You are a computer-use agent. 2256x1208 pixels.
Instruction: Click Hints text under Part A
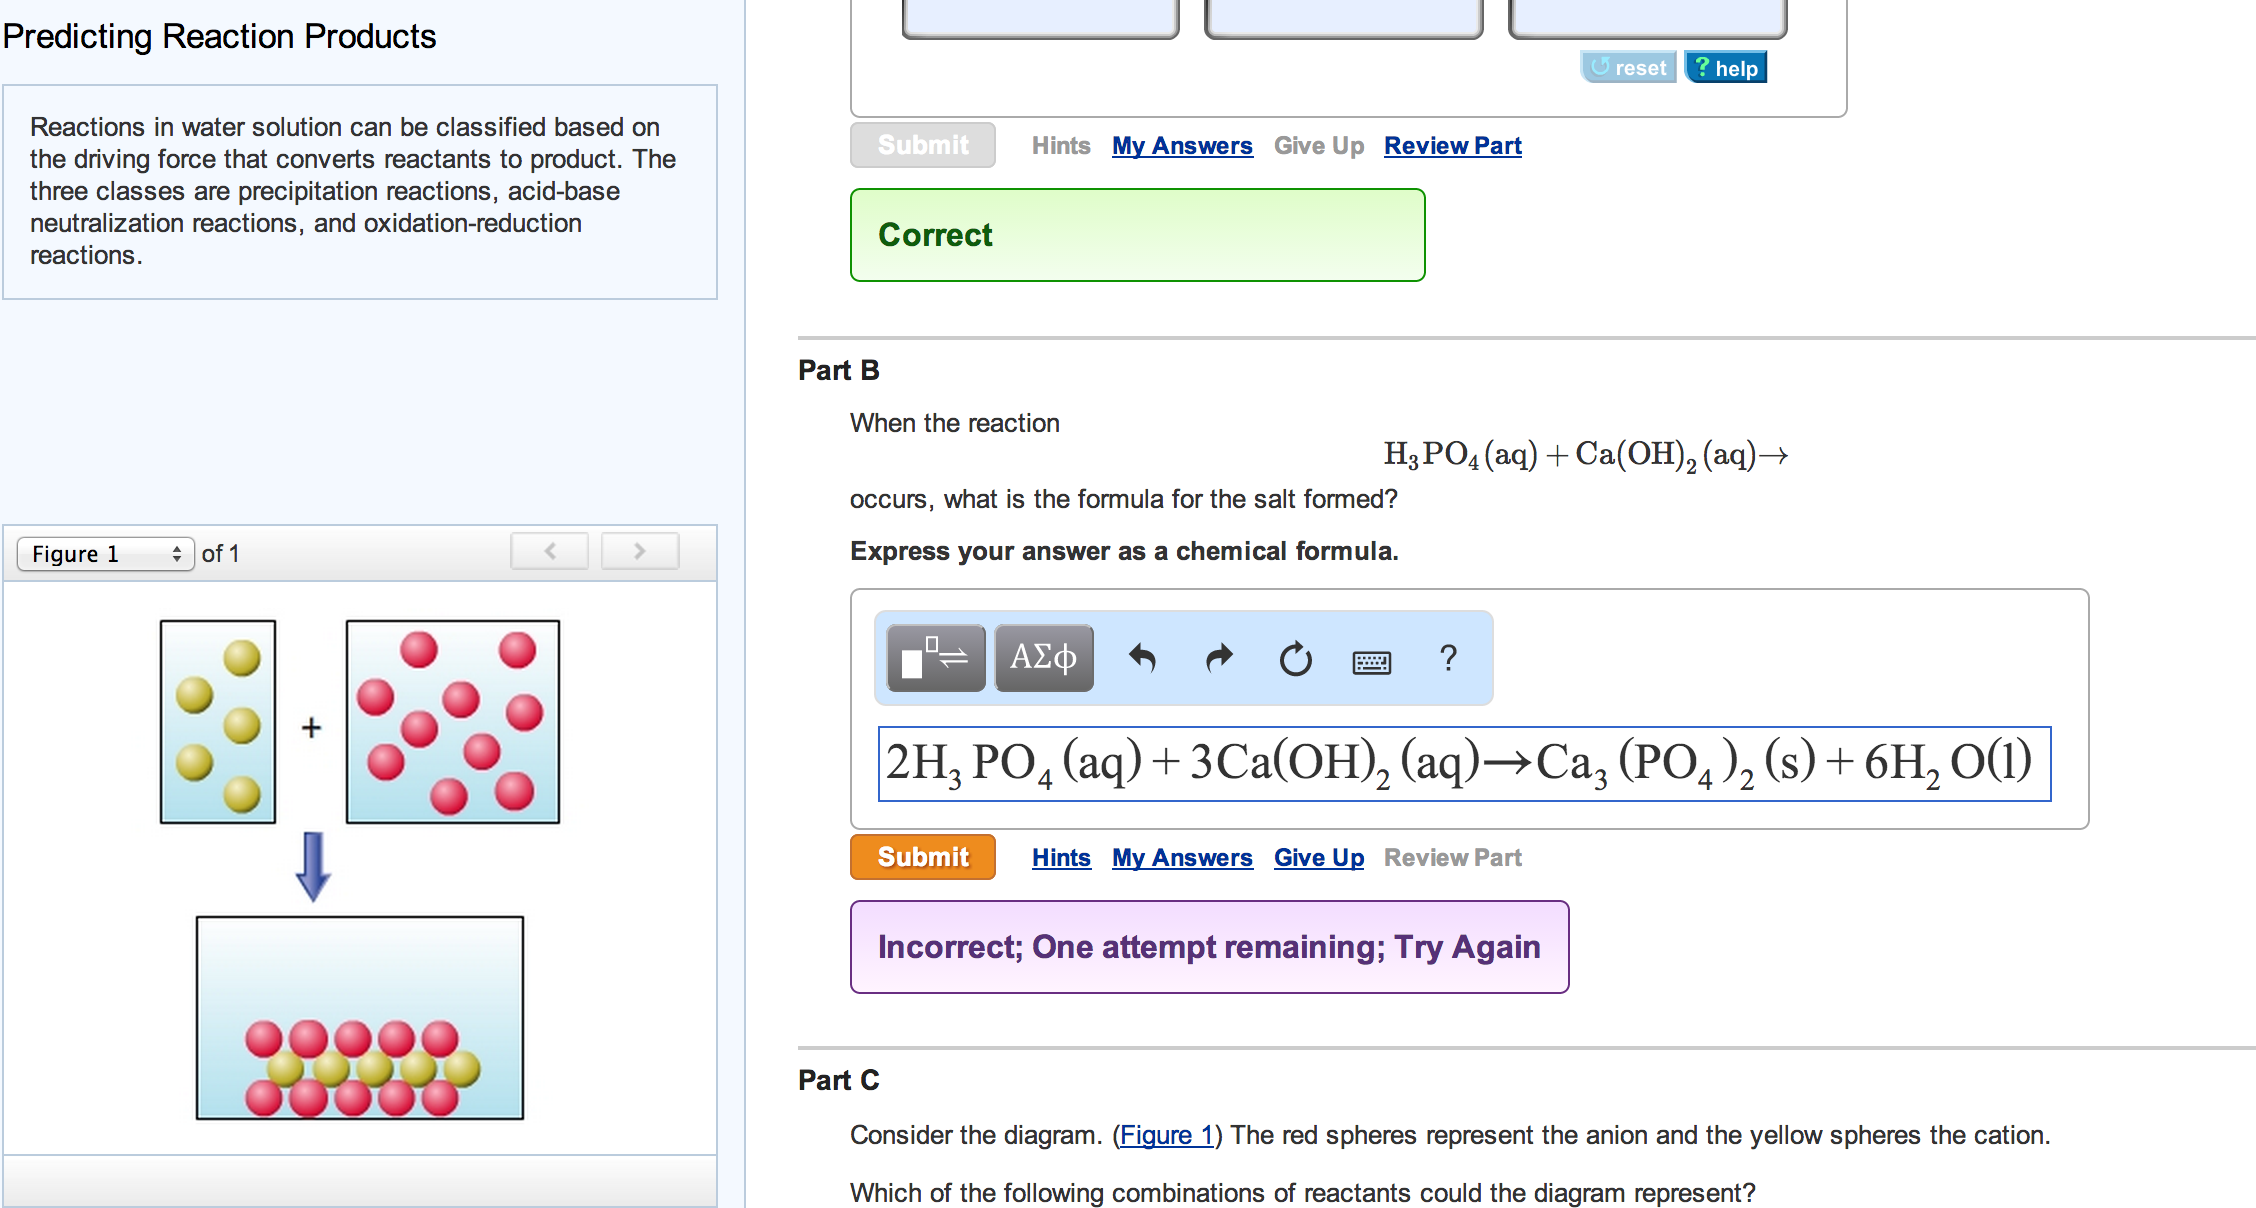click(1061, 145)
